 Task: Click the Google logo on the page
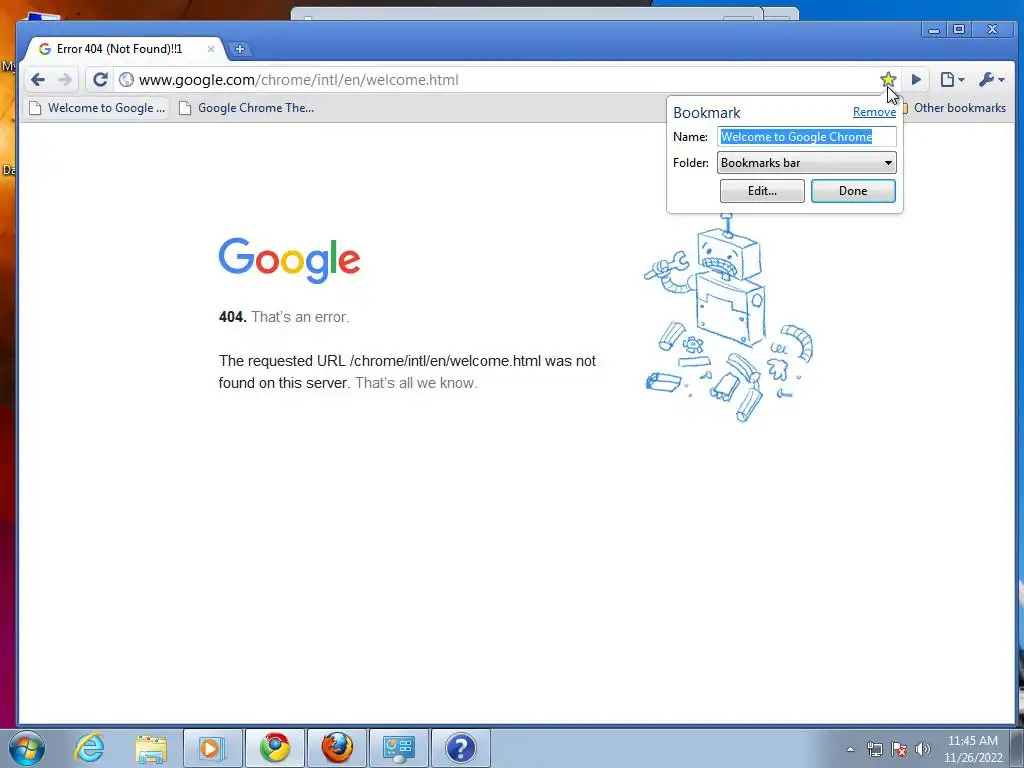[x=289, y=260]
